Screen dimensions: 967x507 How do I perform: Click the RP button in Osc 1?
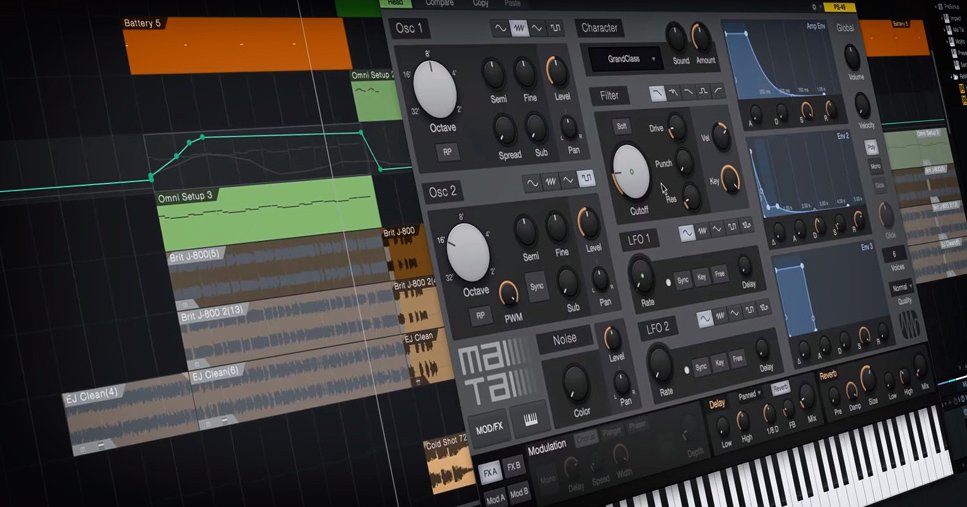coord(447,152)
